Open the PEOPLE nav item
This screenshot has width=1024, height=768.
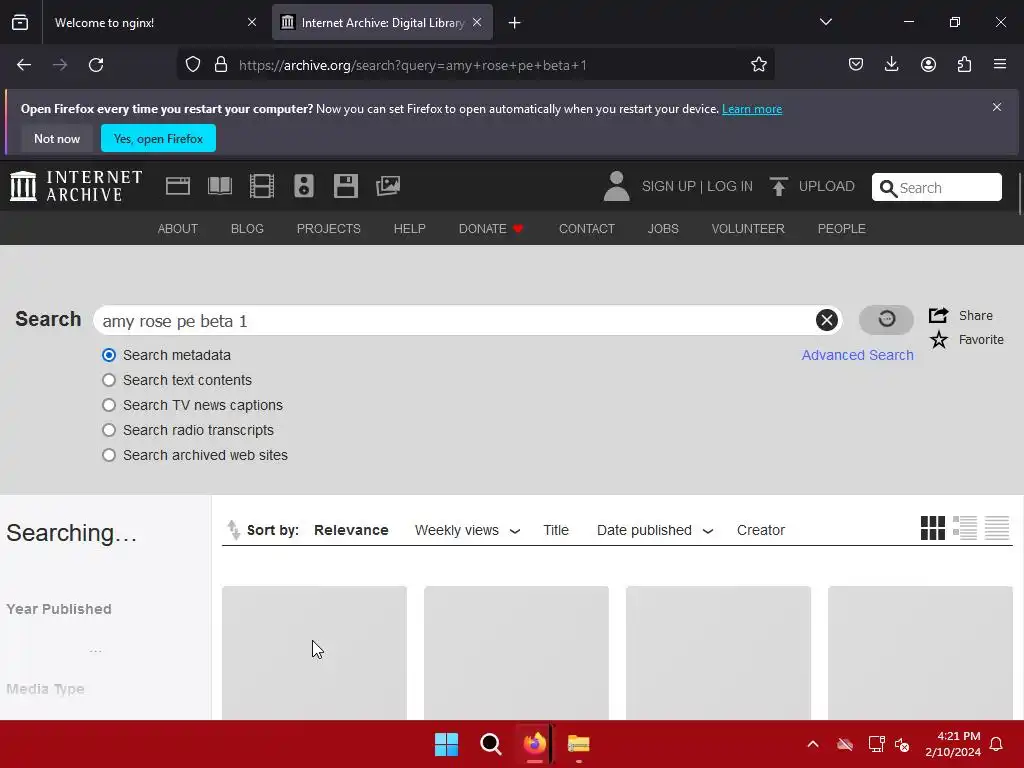842,229
